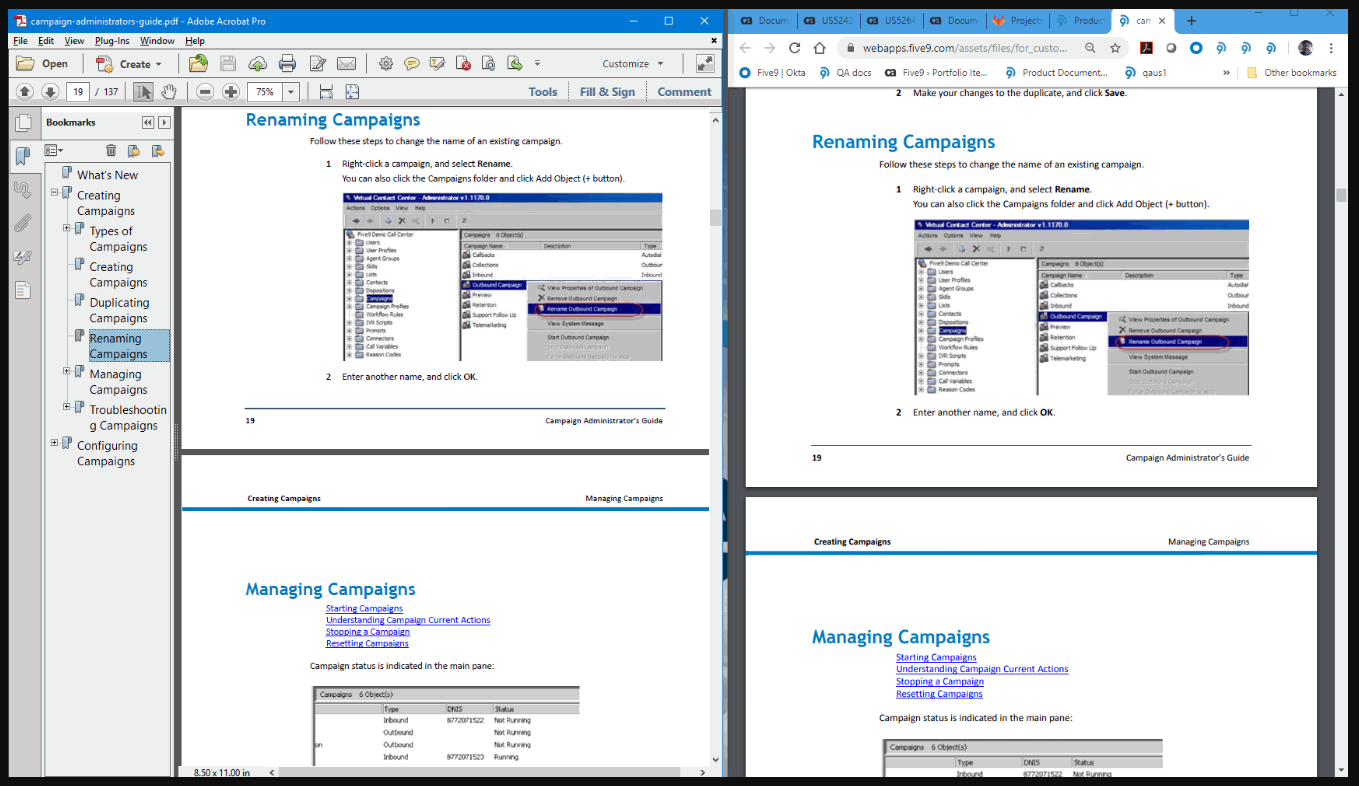Bookmark this page with star icon
This screenshot has height=786, width=1359.
pyautogui.click(x=1115, y=47)
